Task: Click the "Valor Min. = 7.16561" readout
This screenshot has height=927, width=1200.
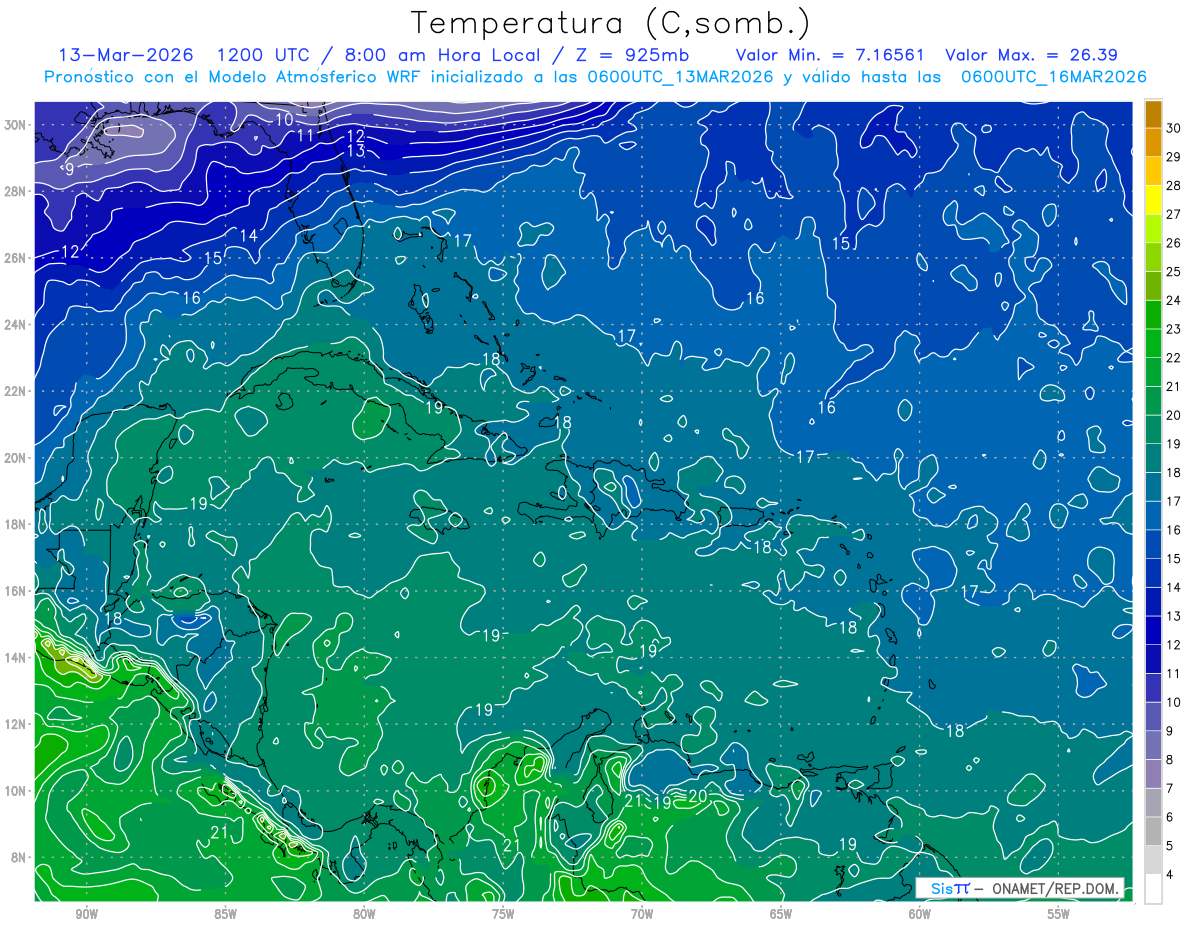Action: [830, 55]
